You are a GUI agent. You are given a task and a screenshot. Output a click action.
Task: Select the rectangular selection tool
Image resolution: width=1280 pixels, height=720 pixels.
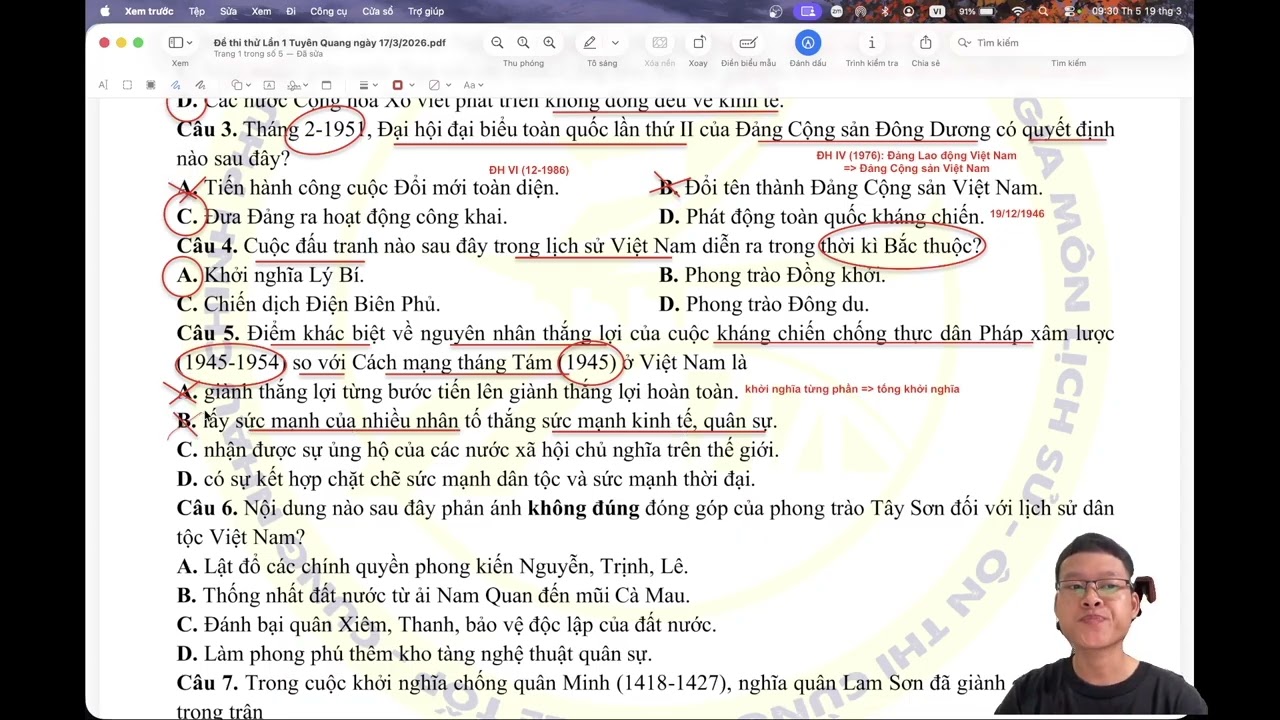pos(127,85)
